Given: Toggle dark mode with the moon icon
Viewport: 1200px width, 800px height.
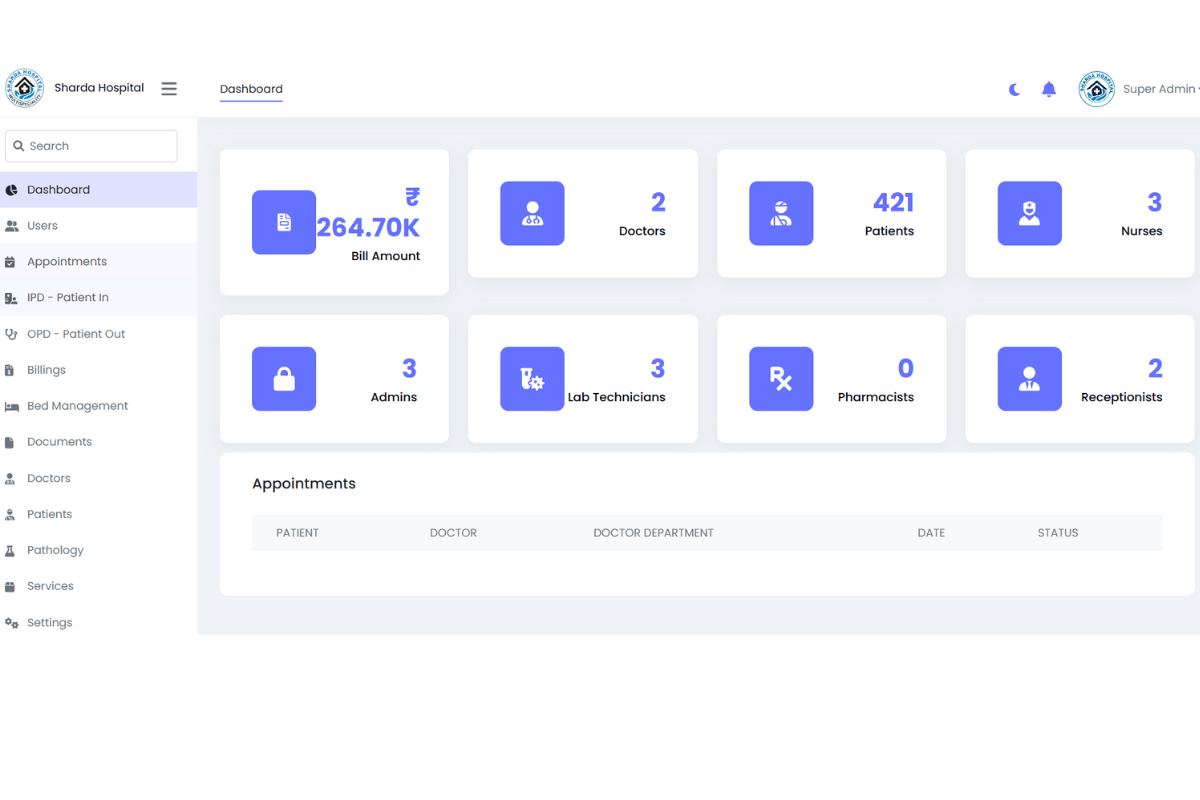Looking at the screenshot, I should pos(1014,90).
